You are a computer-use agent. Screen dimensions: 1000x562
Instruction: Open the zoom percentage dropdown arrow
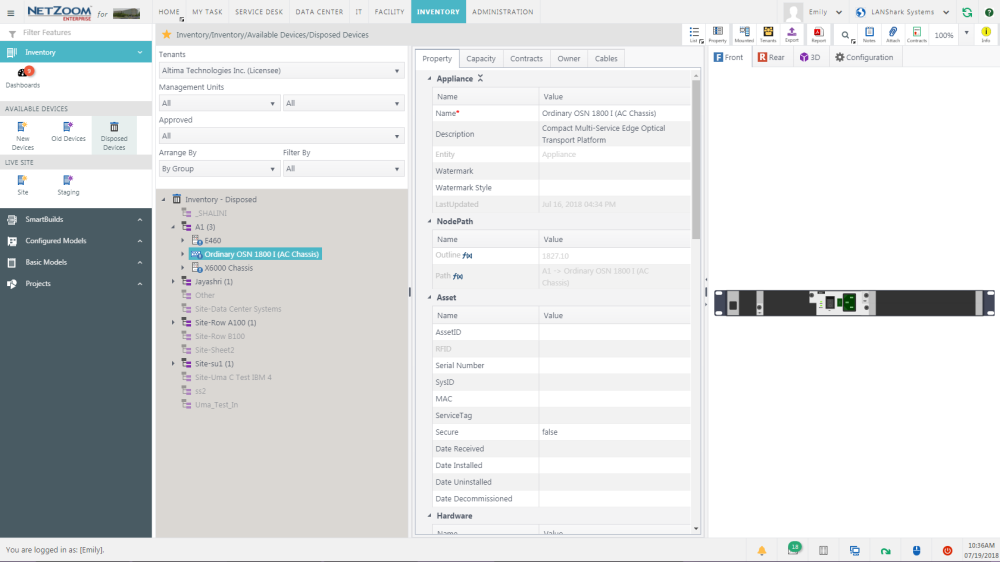(x=966, y=33)
